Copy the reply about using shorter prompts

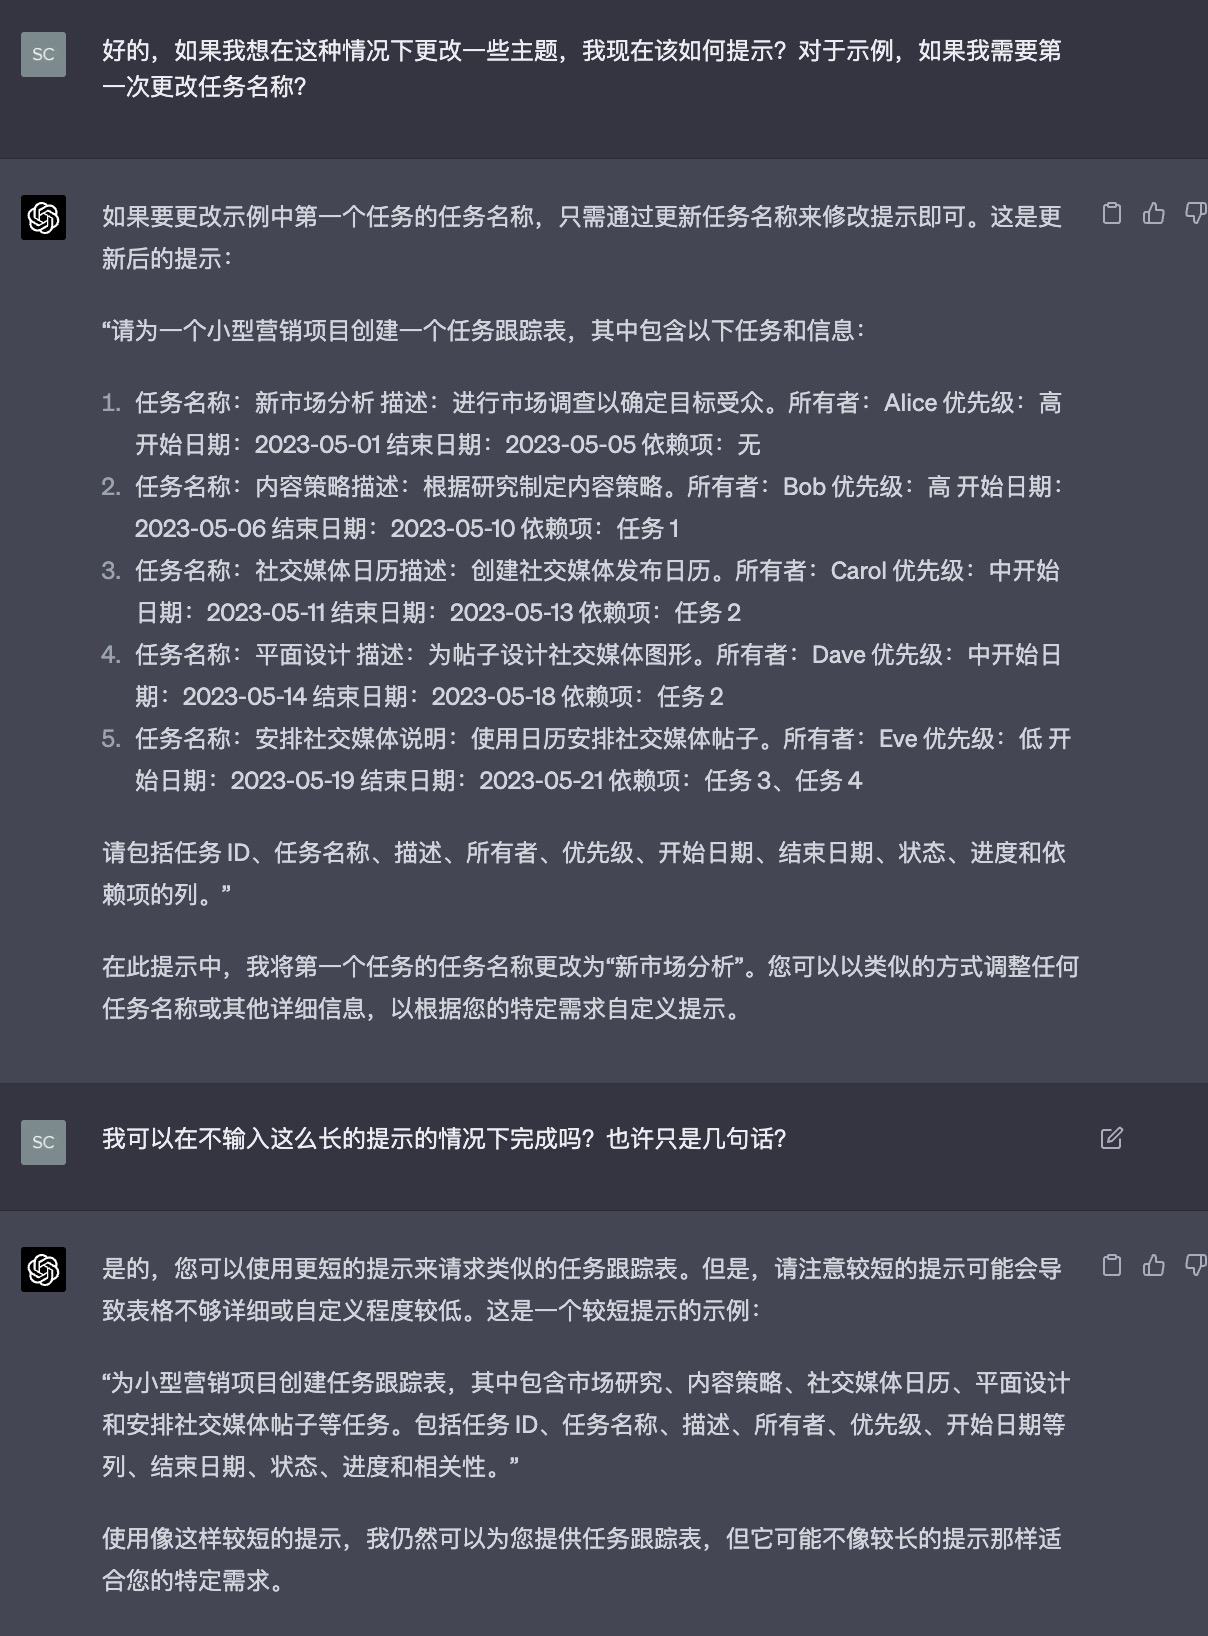[x=1112, y=1266]
